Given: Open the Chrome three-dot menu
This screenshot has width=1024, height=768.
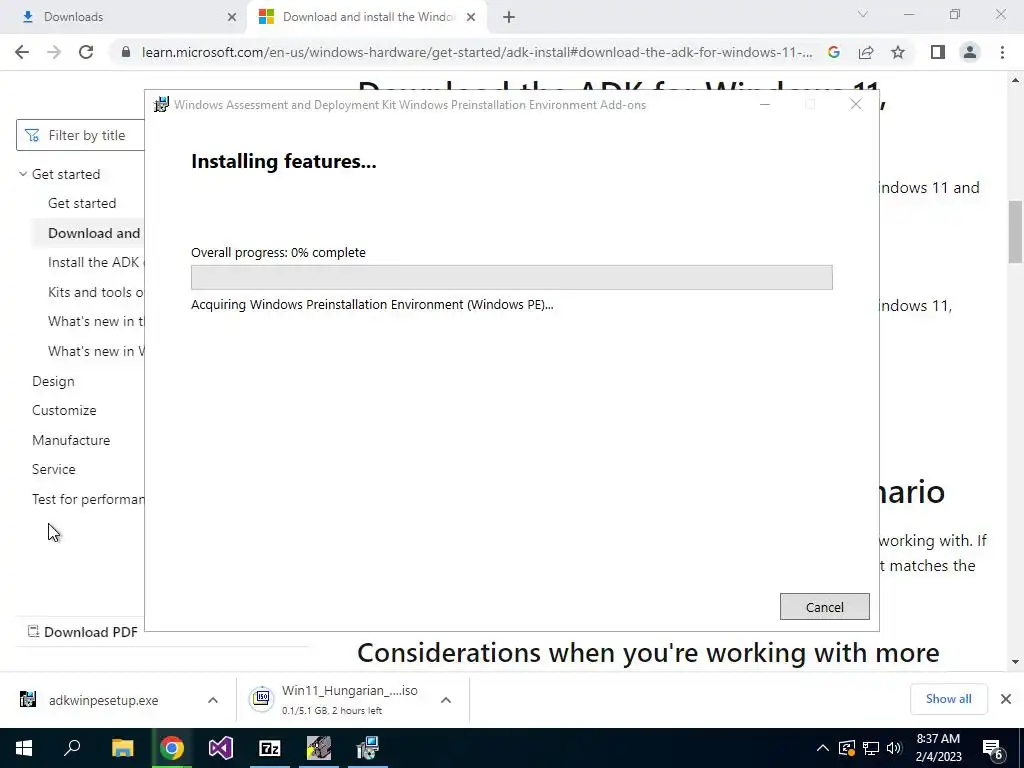Looking at the screenshot, I should [1002, 52].
